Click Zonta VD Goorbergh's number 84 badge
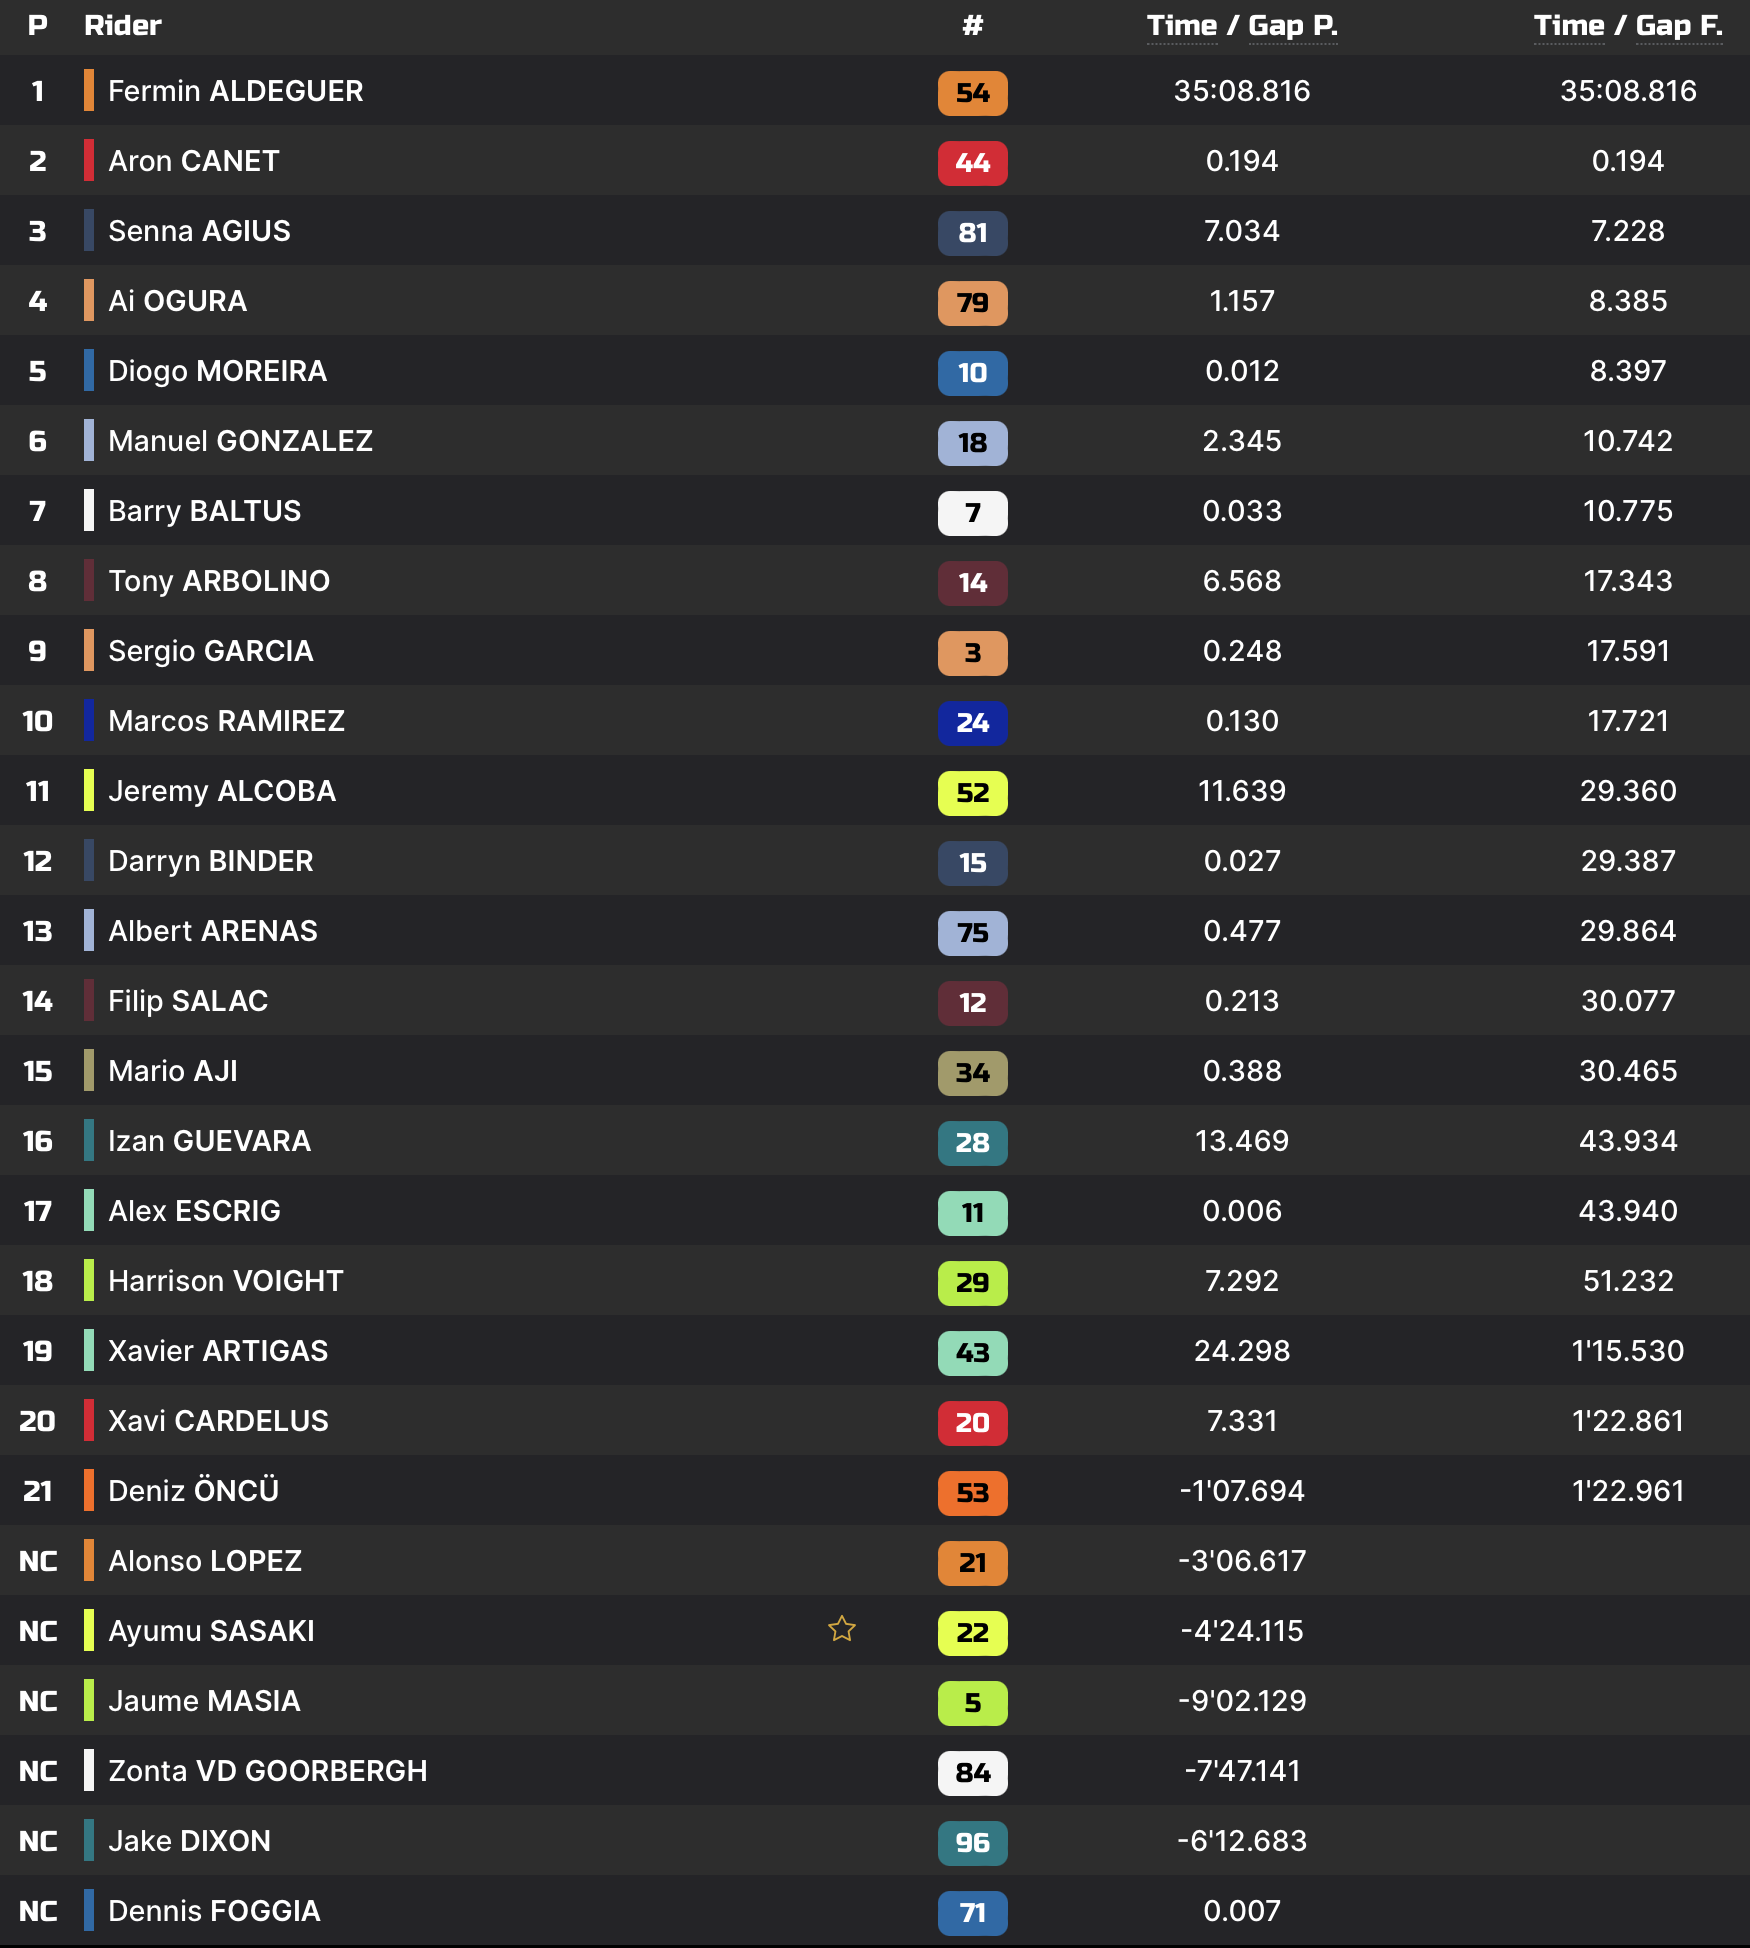1750x1948 pixels. (x=972, y=1773)
